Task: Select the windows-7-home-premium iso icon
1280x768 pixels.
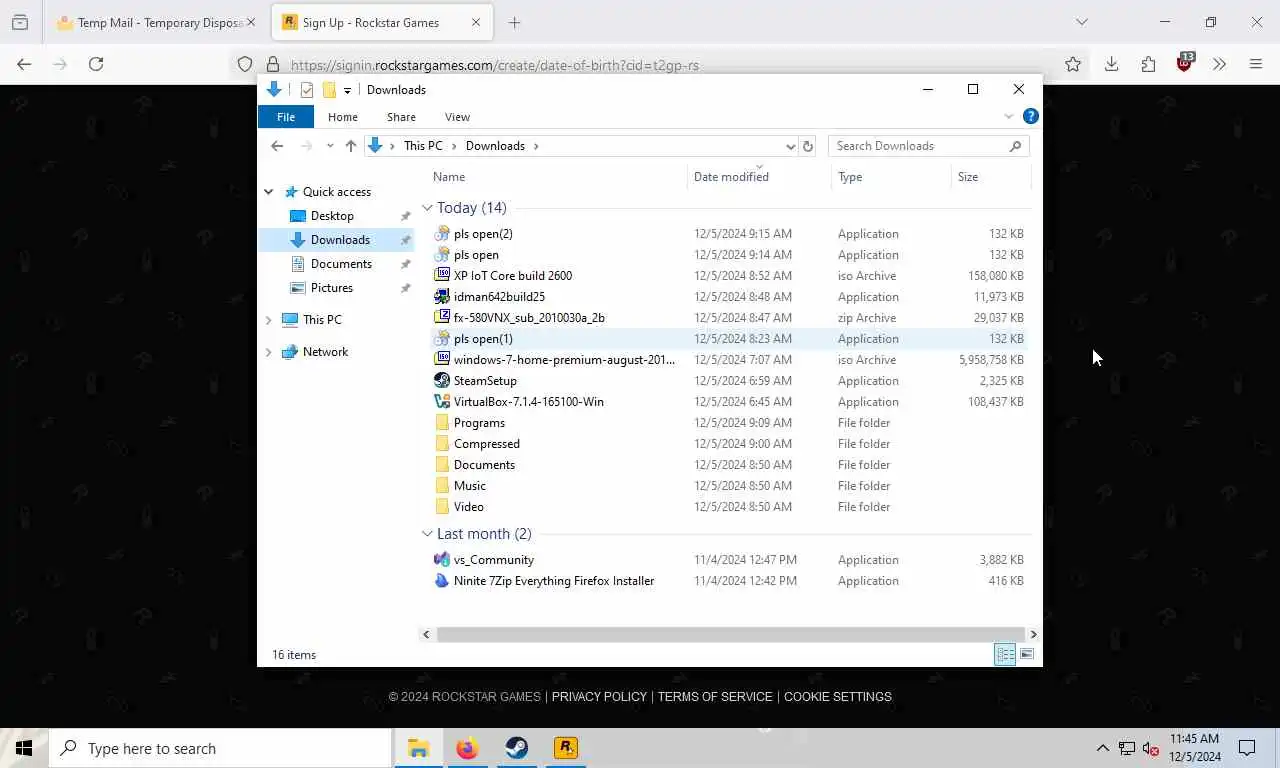Action: (442, 360)
